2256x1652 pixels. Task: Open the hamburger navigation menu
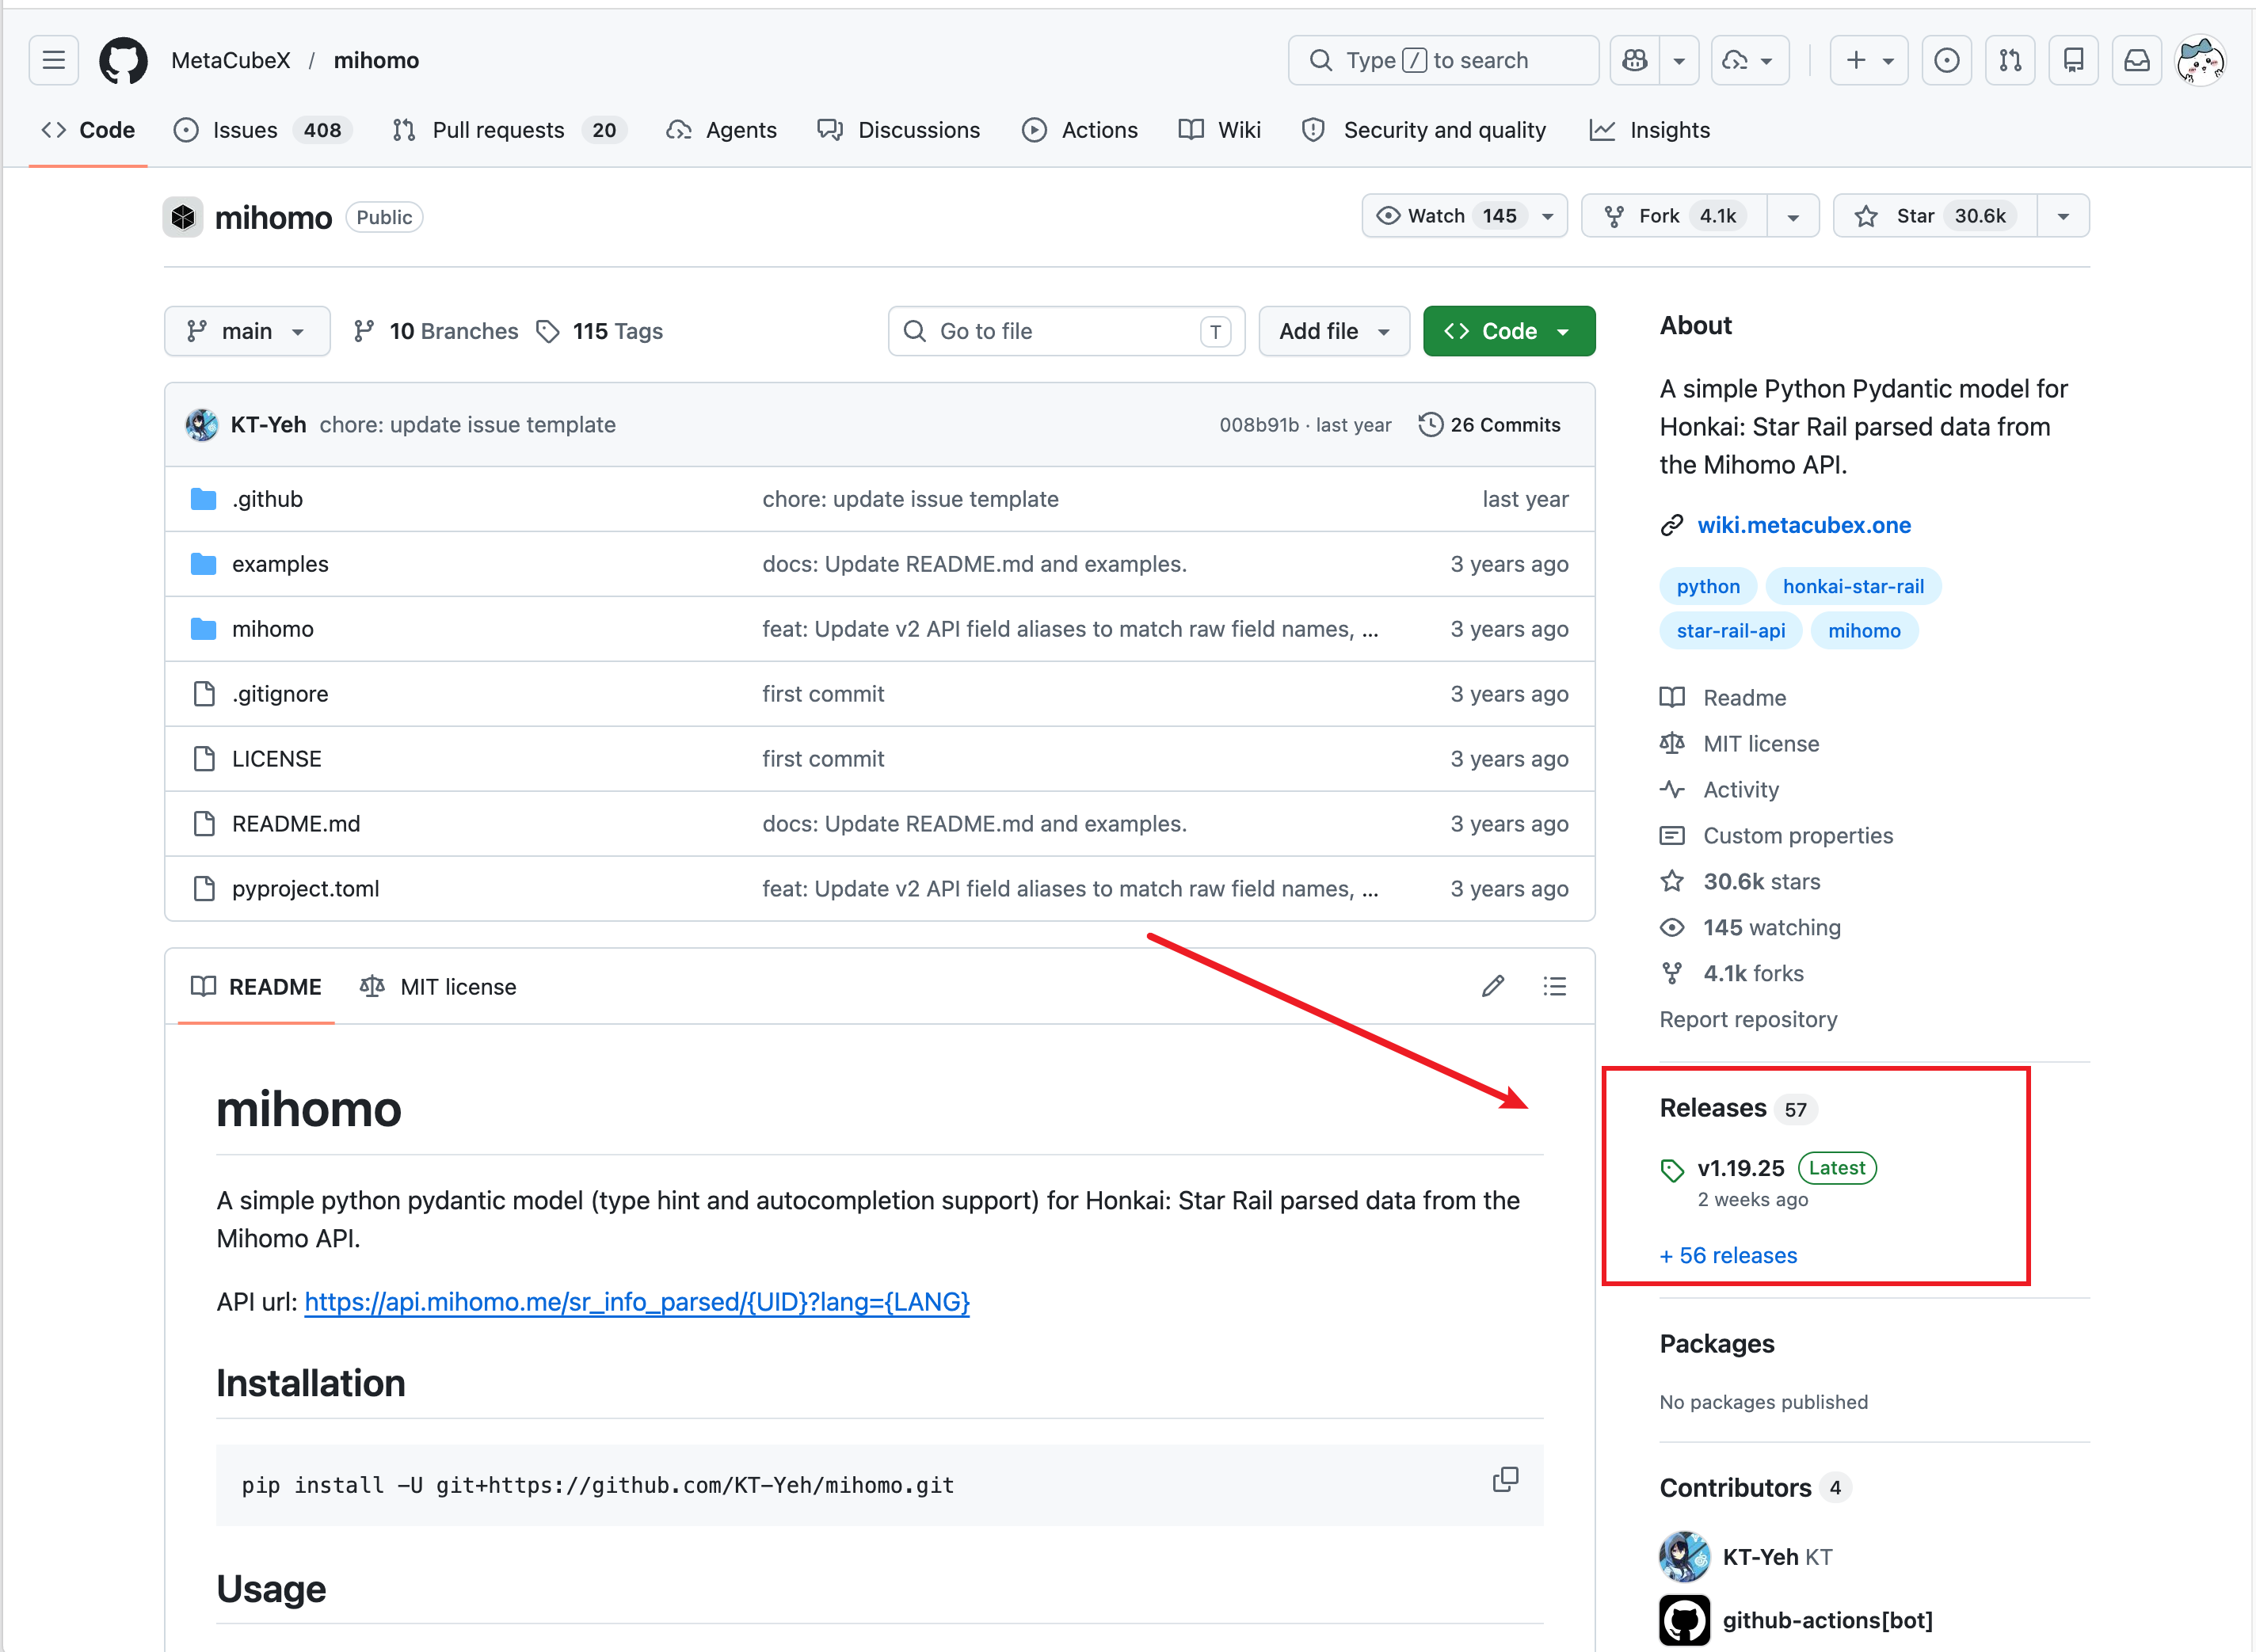pos(54,60)
